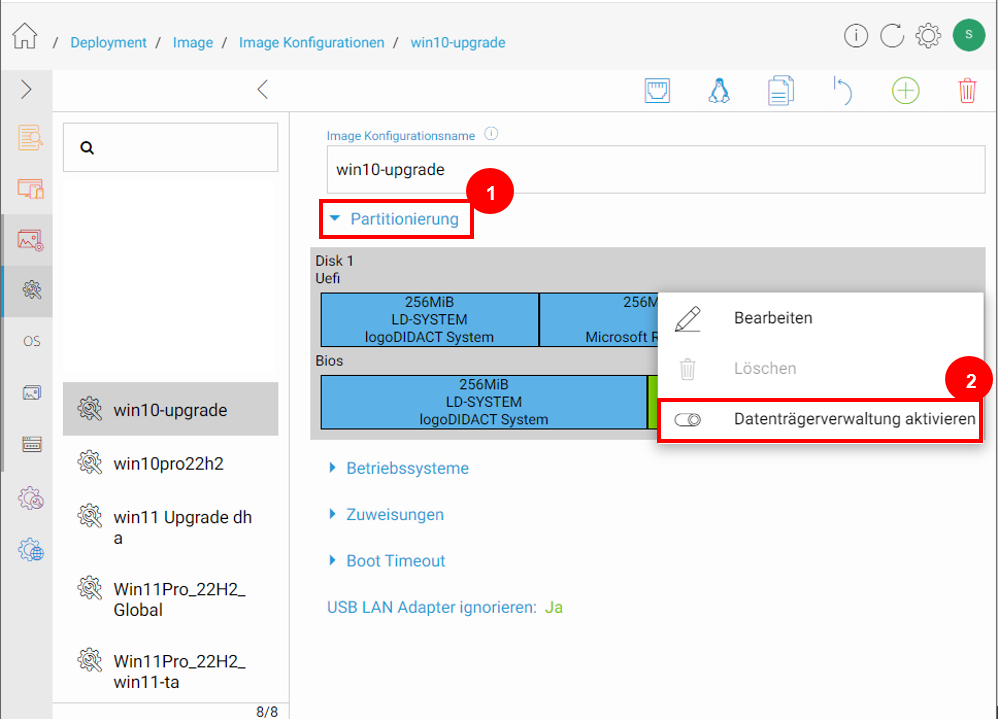Viewport: 998px width, 719px height.
Task: Open the settings gear in the header
Action: [928, 36]
